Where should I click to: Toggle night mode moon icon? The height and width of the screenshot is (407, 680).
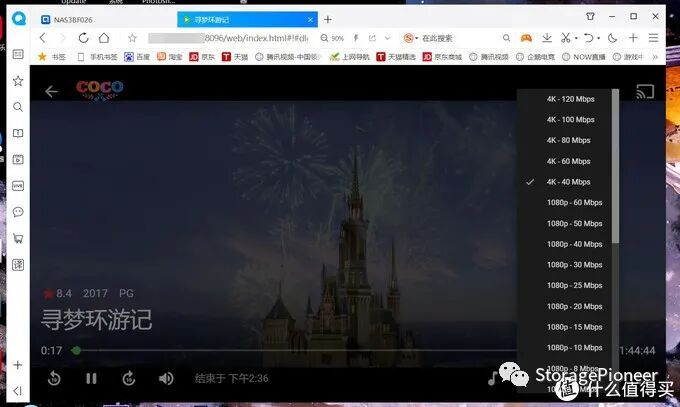[612, 38]
